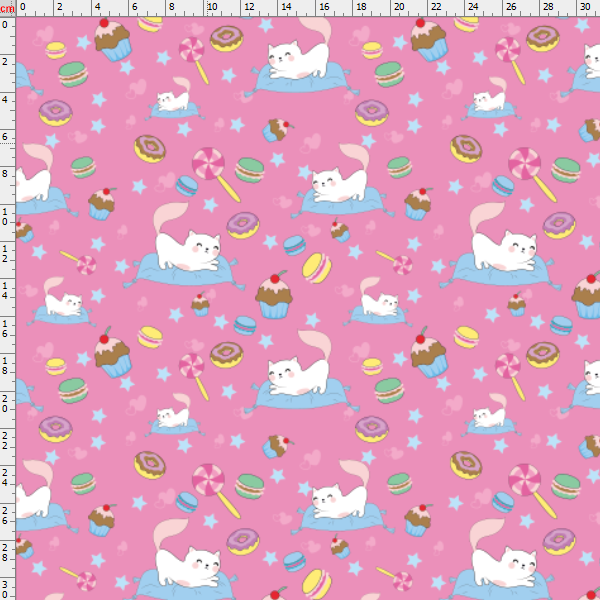Screen dimensions: 600x600
Task: Click the "4" label on the vertical ruler
Action: click(5, 99)
